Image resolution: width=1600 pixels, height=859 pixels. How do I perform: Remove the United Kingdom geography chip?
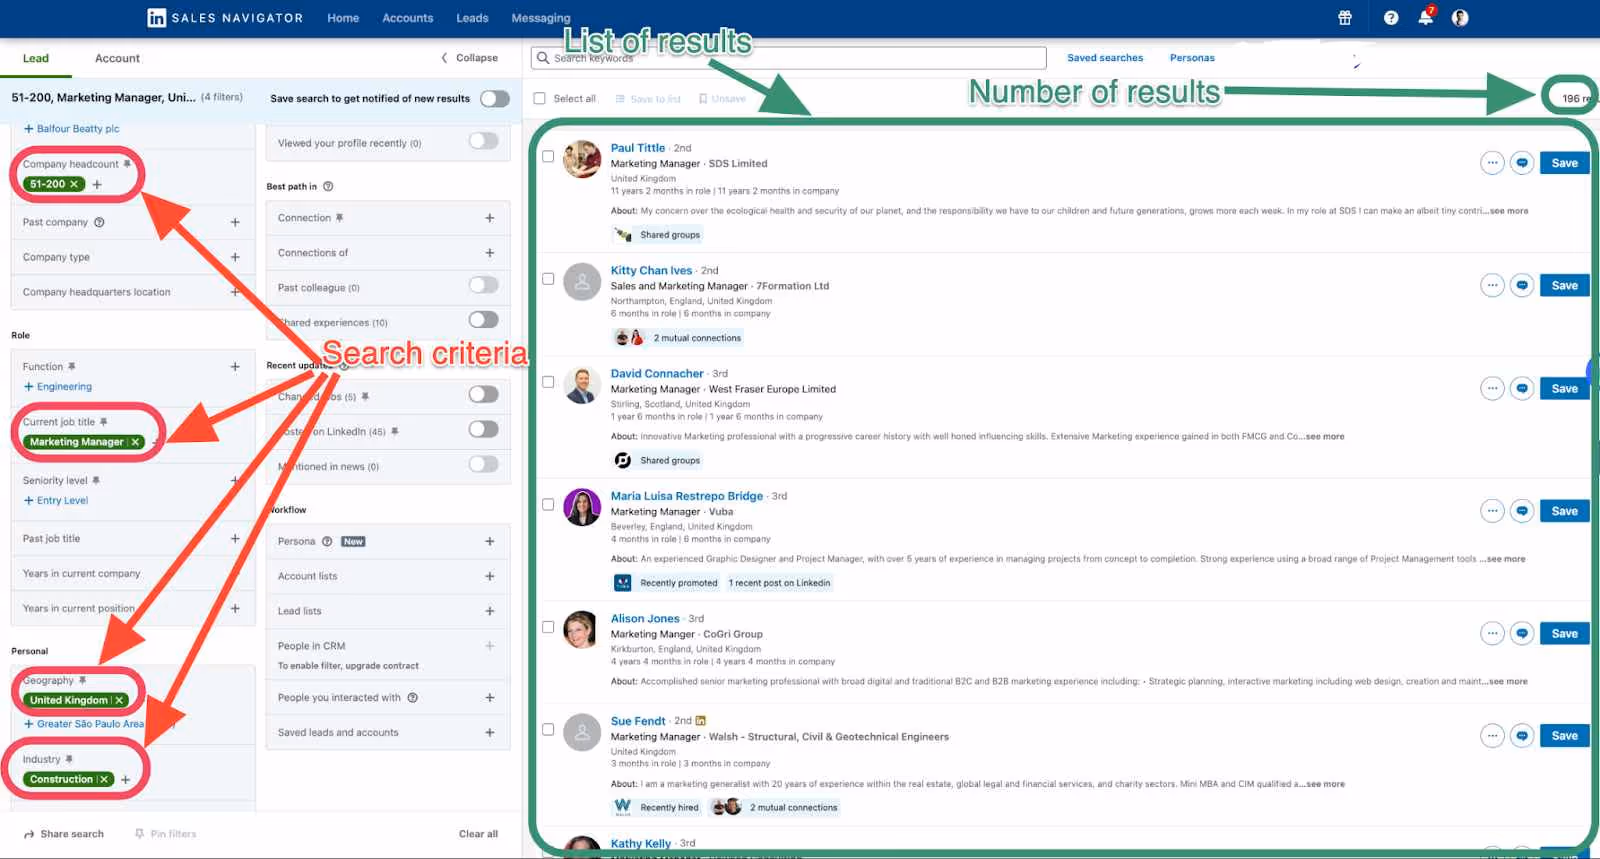[119, 700]
